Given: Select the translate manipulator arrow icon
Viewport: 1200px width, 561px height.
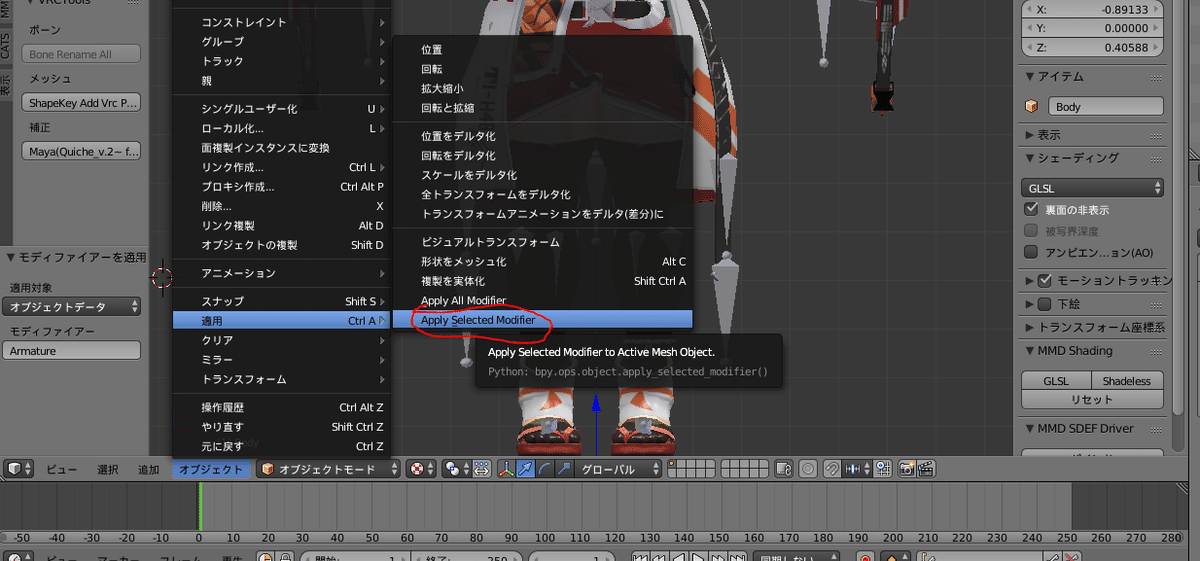Looking at the screenshot, I should (525, 469).
